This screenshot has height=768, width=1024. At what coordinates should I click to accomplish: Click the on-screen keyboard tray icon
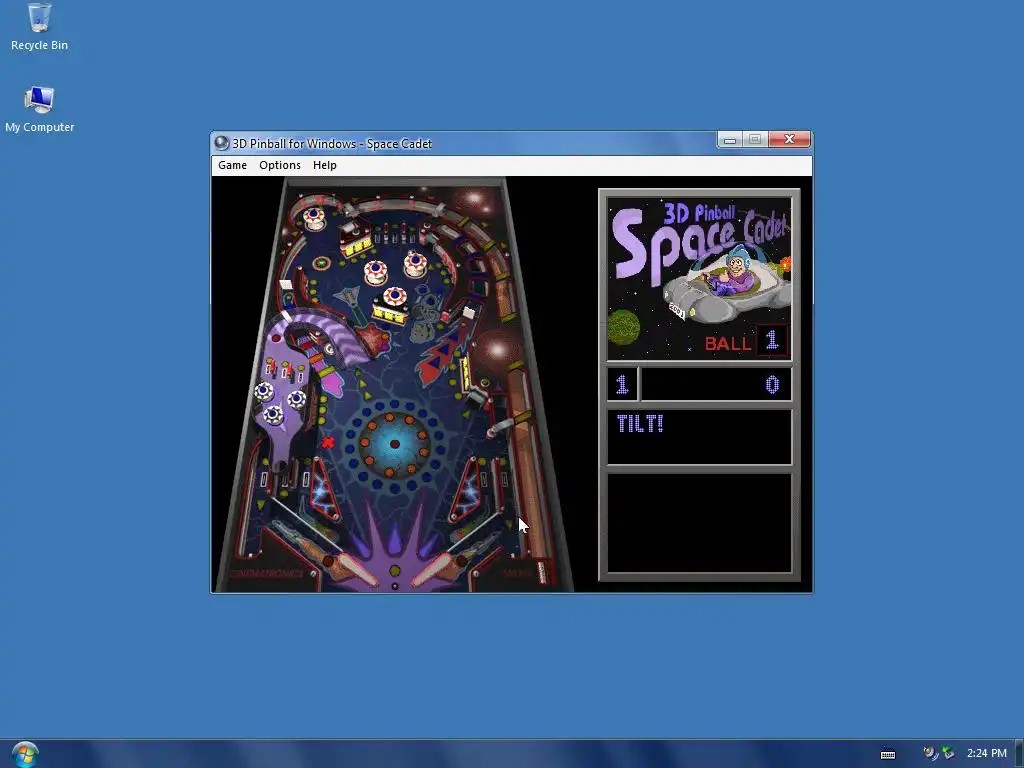tap(888, 754)
